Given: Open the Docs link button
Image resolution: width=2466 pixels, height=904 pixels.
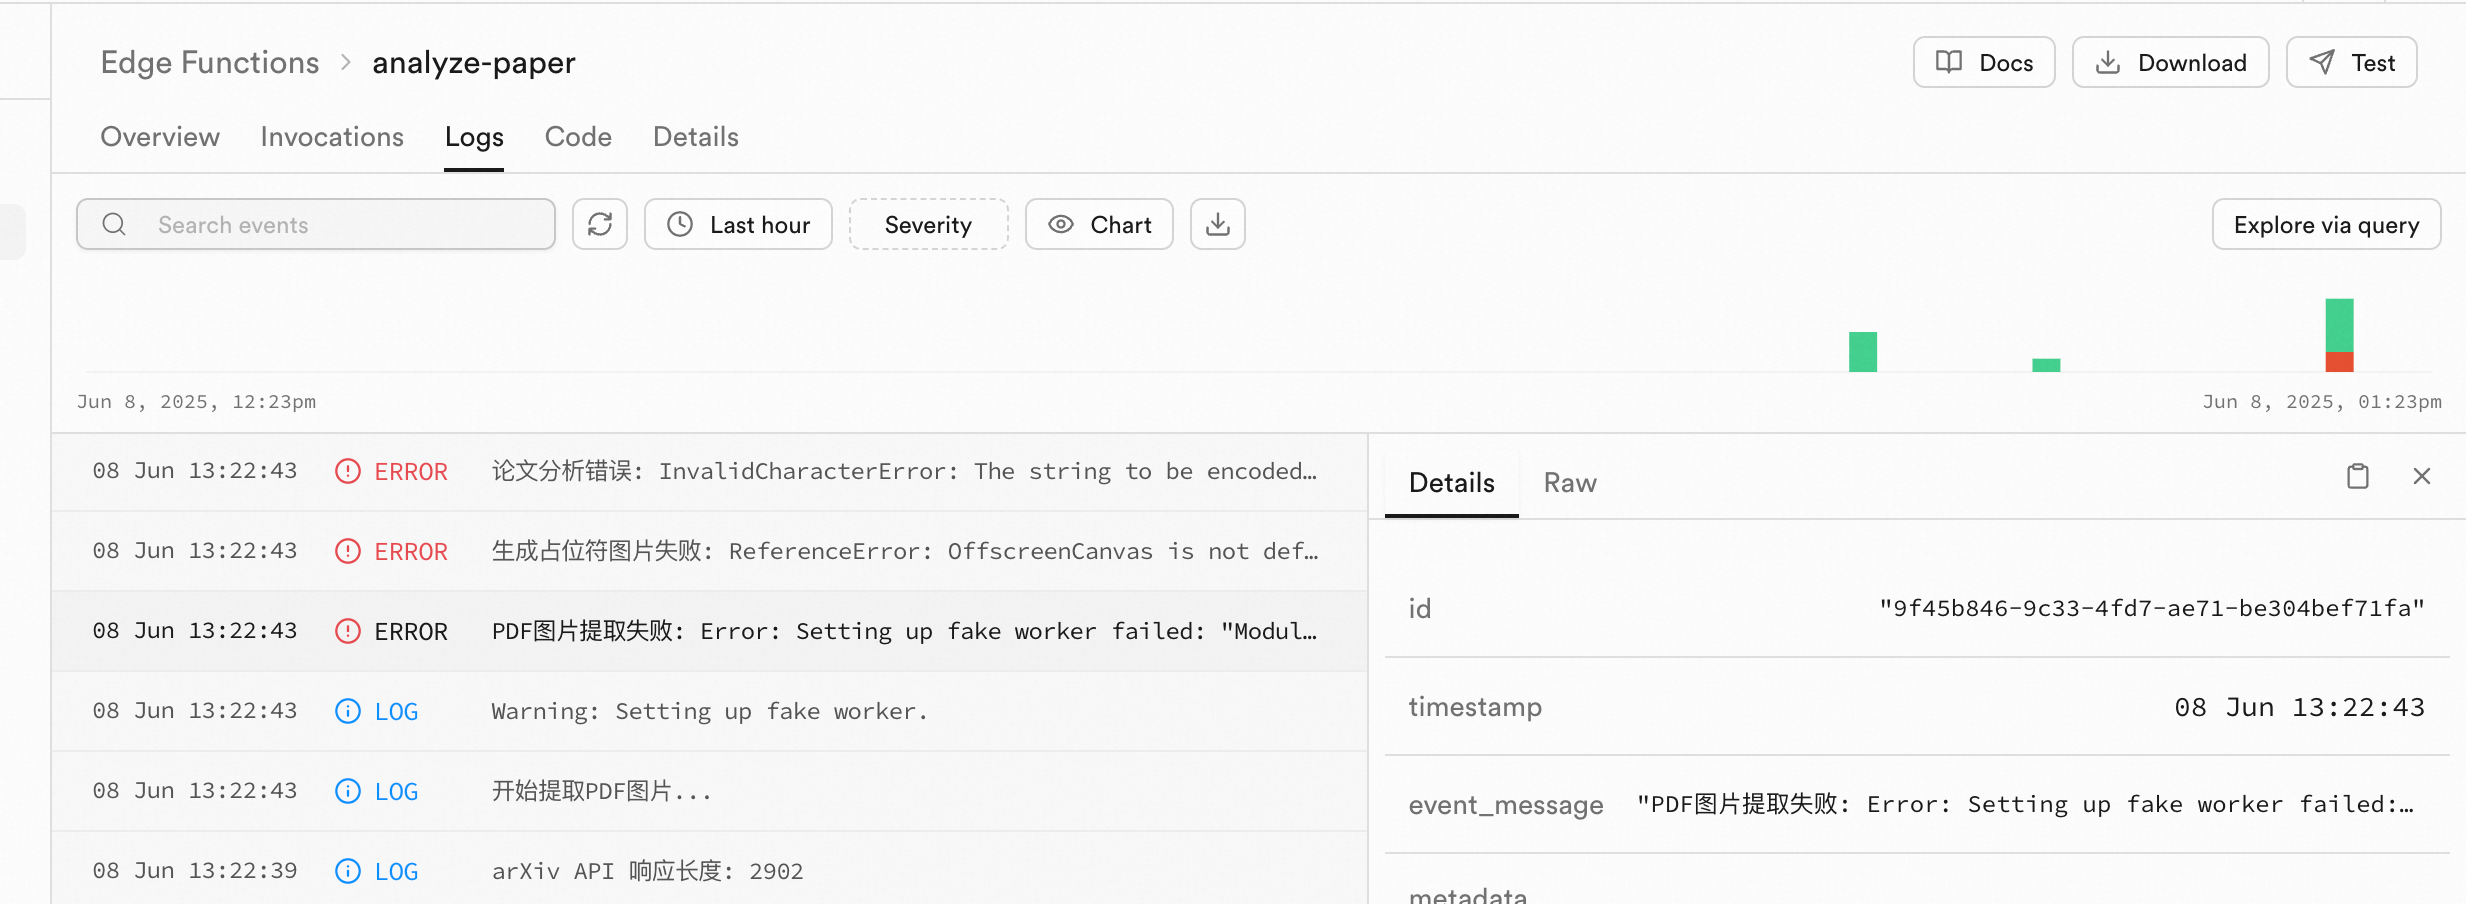Looking at the screenshot, I should [x=1984, y=62].
